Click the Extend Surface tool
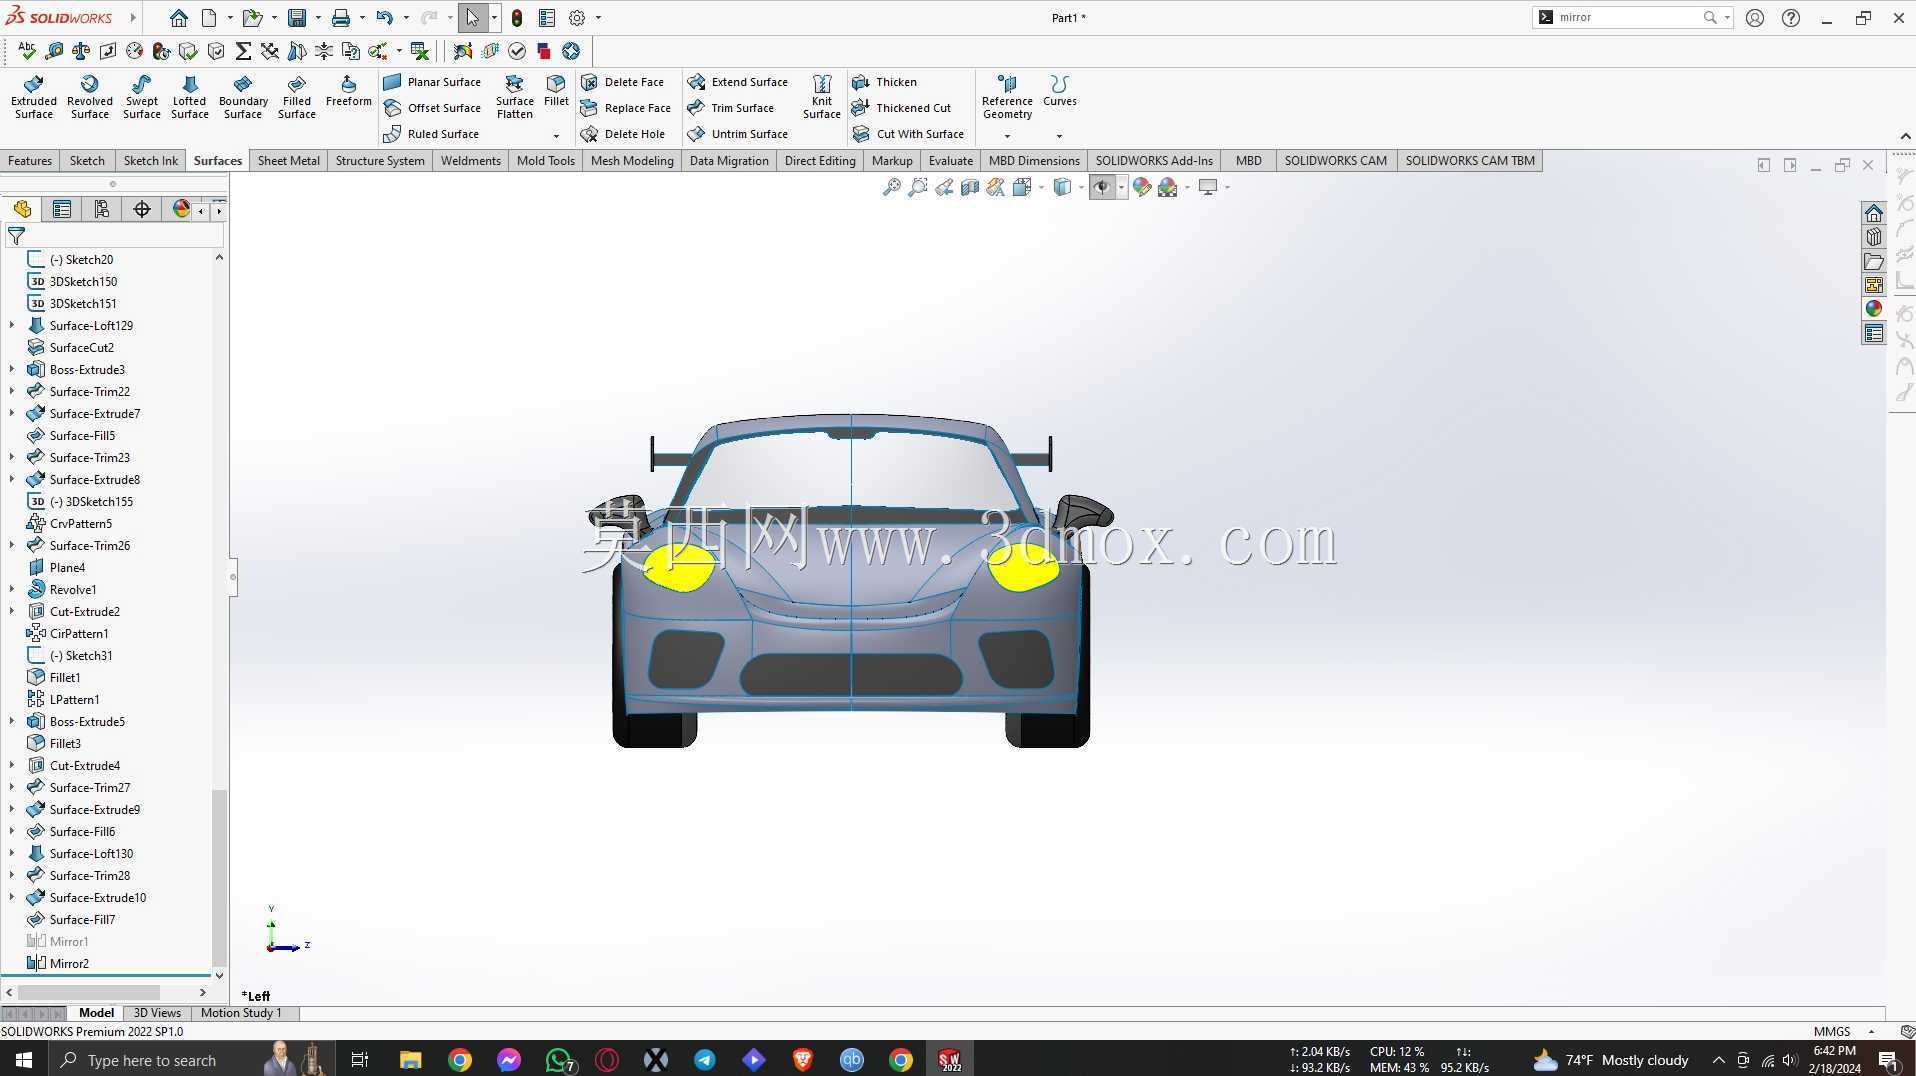This screenshot has width=1916, height=1076. click(738, 82)
